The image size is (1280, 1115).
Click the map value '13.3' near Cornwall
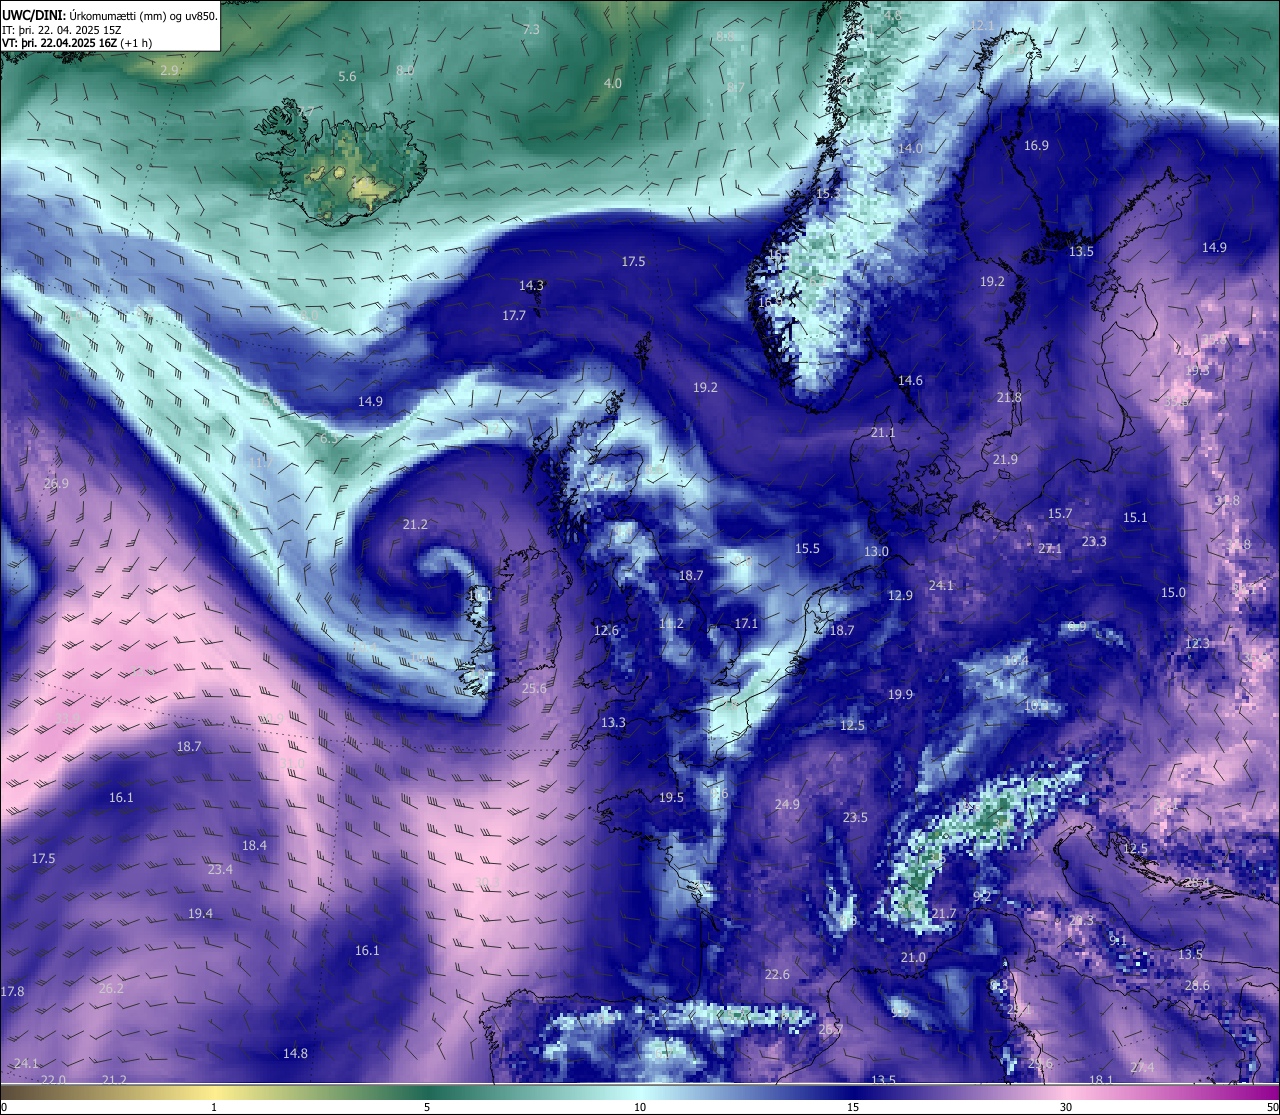[613, 722]
